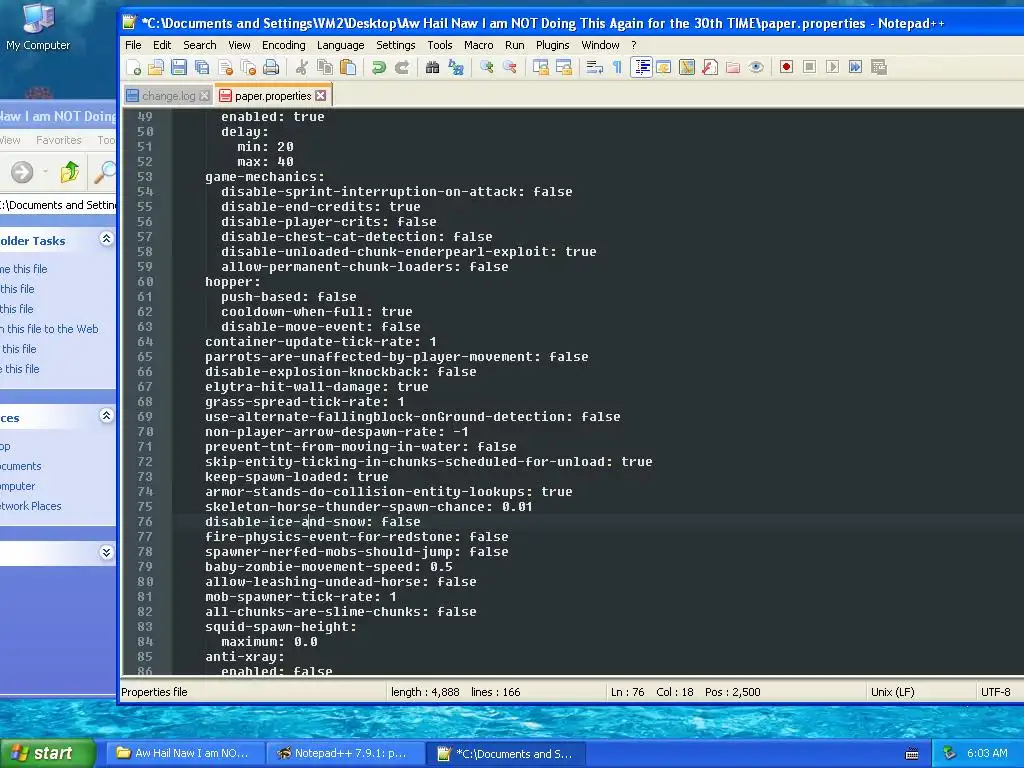The width and height of the screenshot is (1024, 768).
Task: Open the Replace dialog toolbar icon
Action: coord(456,67)
